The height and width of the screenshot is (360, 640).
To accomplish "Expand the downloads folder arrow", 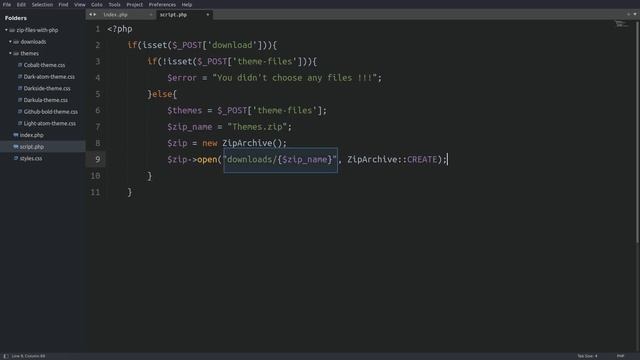I will click(10, 42).
